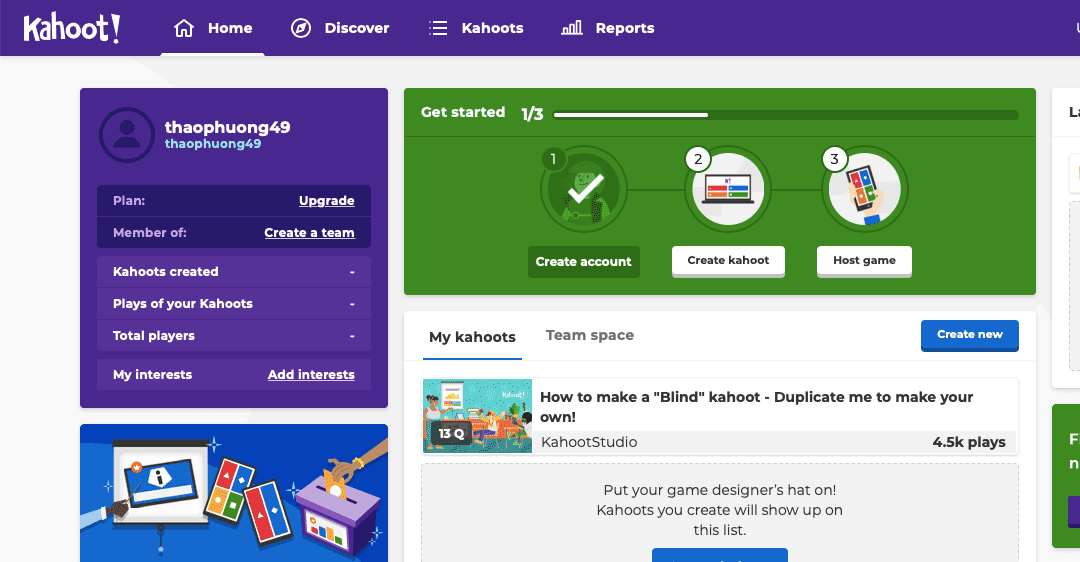
Task: Click the Add interests link
Action: tap(311, 375)
